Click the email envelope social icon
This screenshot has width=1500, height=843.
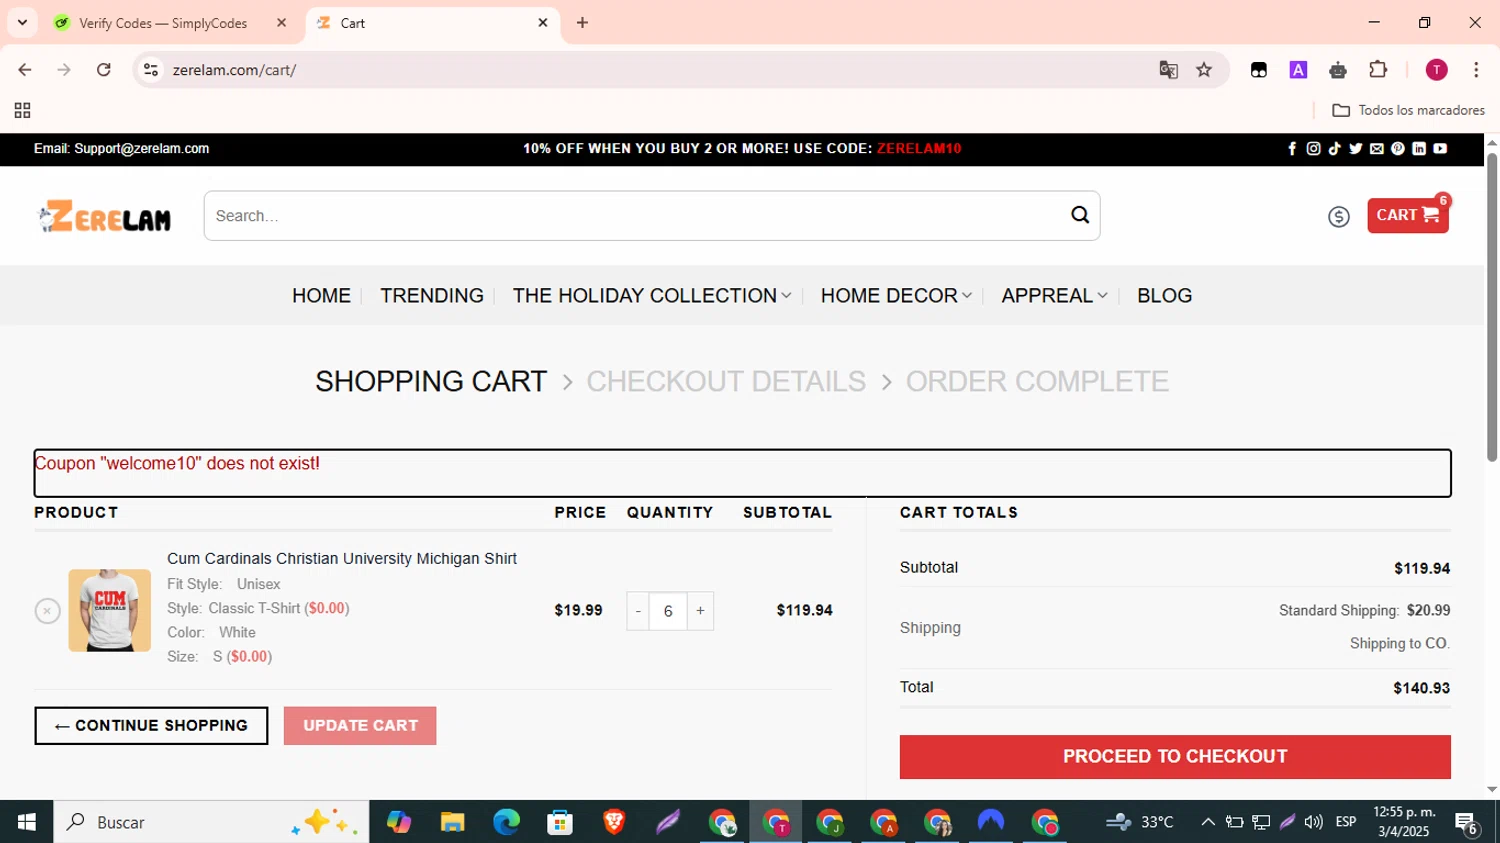(1377, 149)
